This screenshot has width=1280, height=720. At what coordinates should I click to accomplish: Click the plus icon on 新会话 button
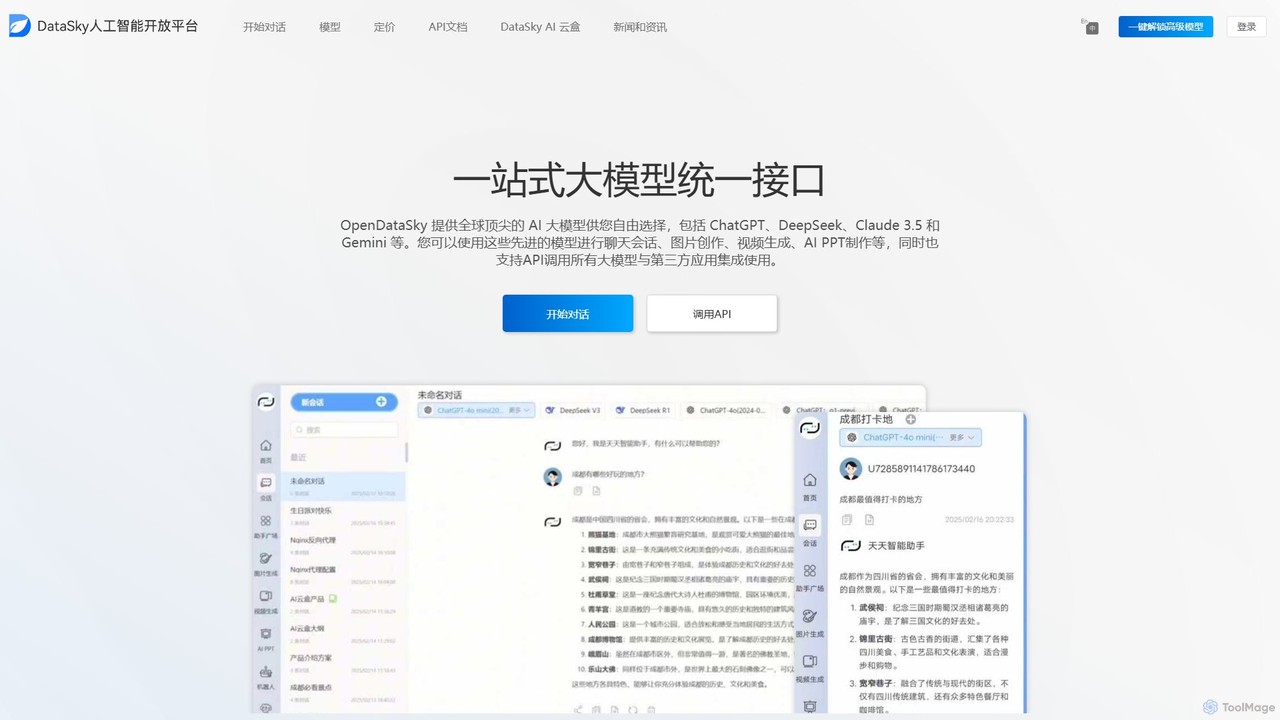coord(381,402)
